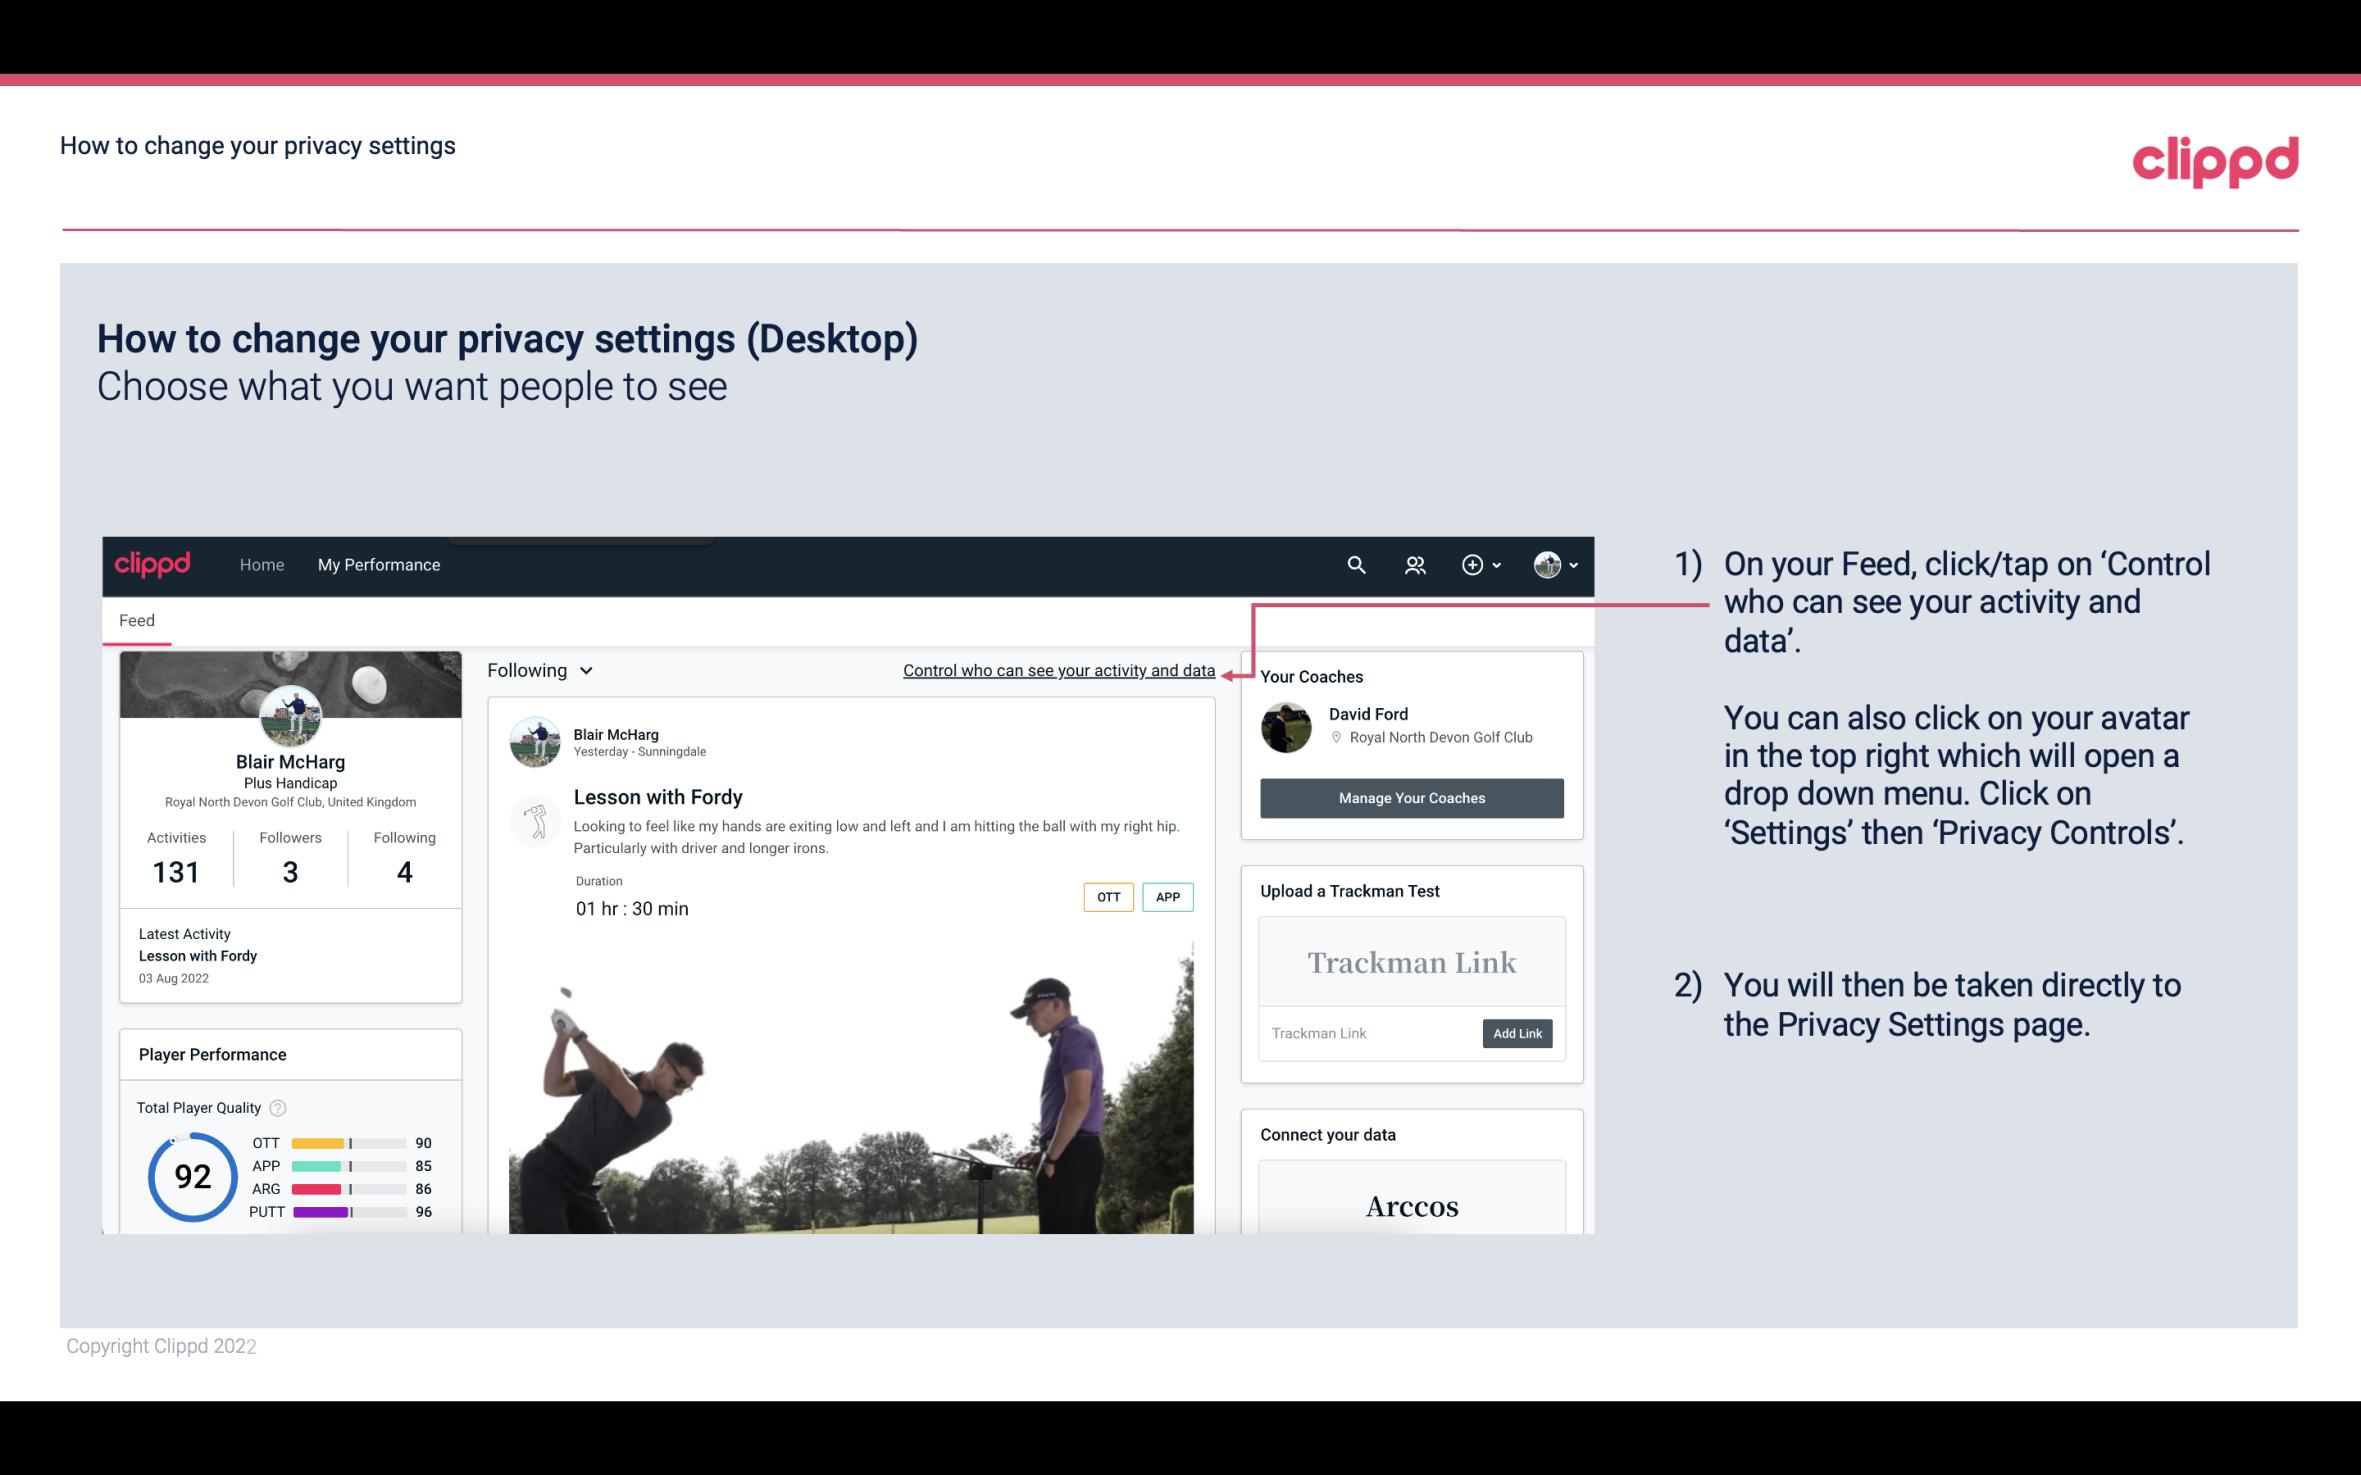This screenshot has height=1475, width=2361.
Task: Expand the Following dropdown on profile
Action: (537, 668)
